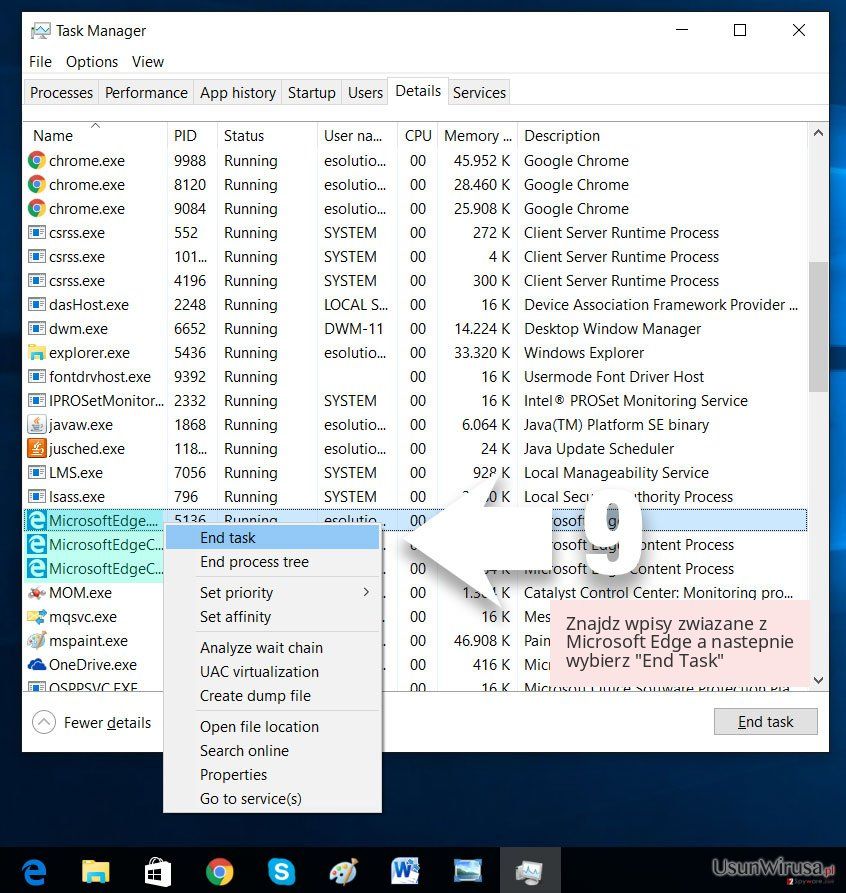Click the process list scroll down arrow

[x=818, y=680]
